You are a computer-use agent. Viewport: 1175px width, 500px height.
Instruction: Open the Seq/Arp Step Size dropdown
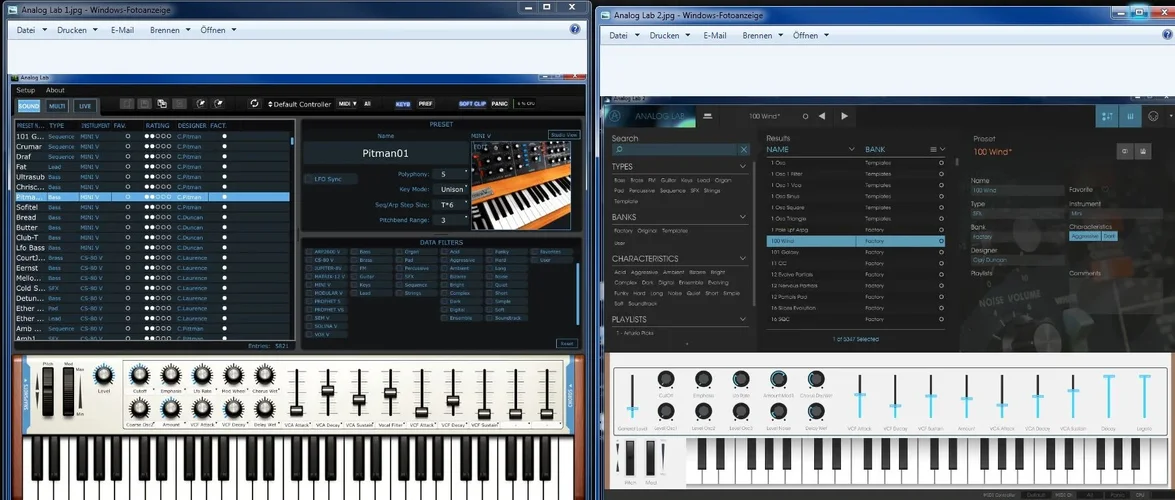coord(451,205)
